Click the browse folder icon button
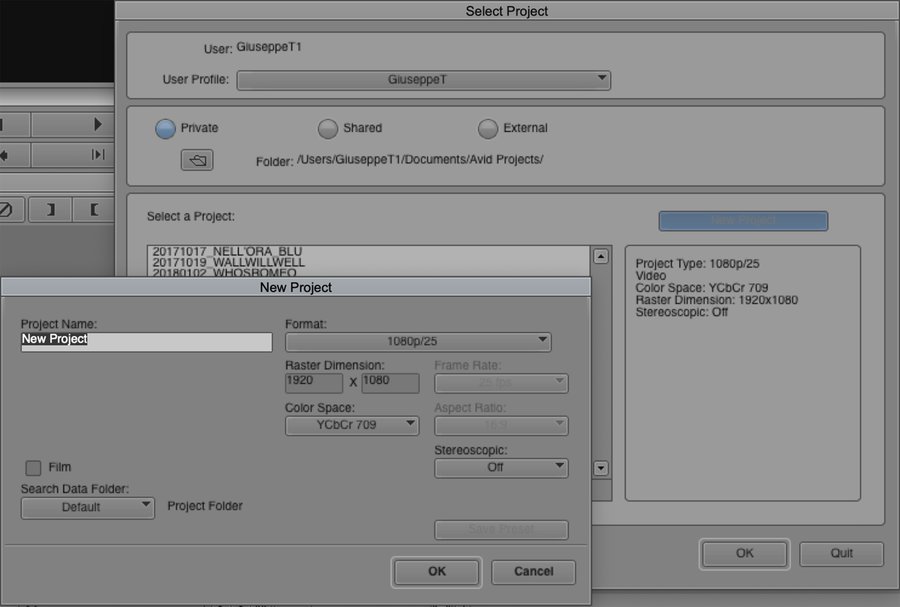 (197, 160)
